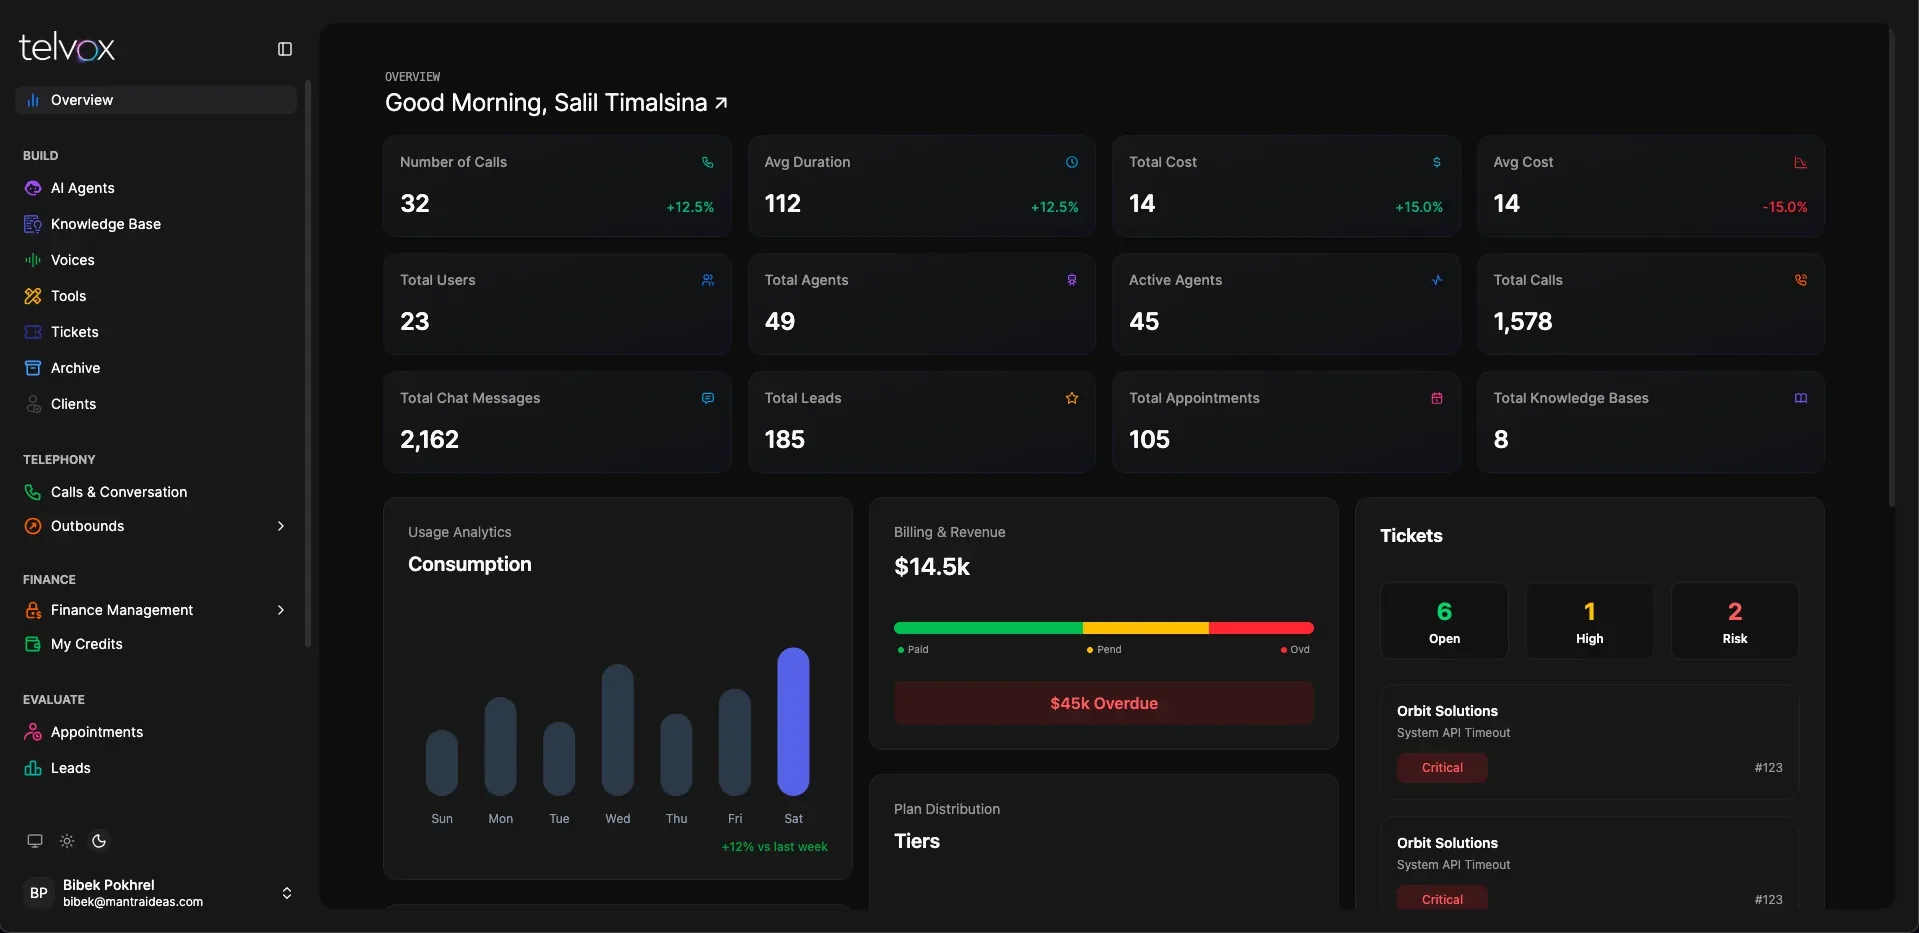1919x933 pixels.
Task: Click the book icon on Total Knowledge Bases card
Action: 1801,398
